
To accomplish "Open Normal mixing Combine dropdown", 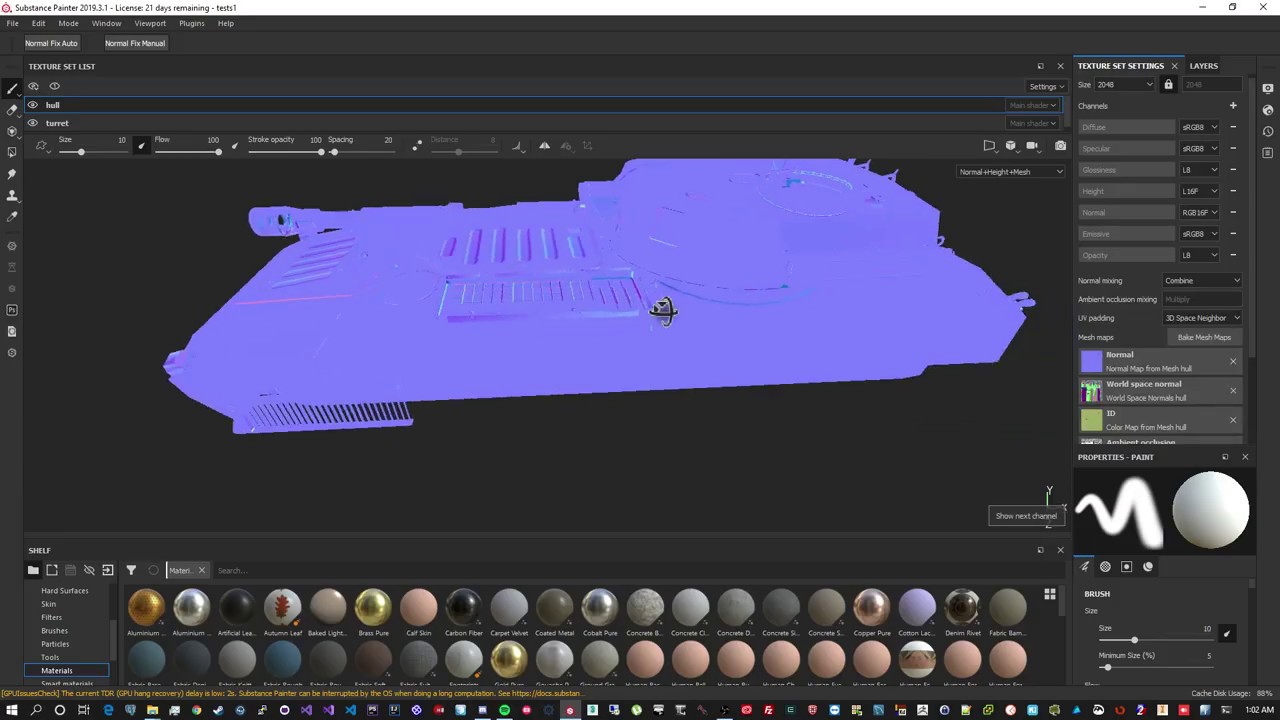I will tap(1202, 281).
